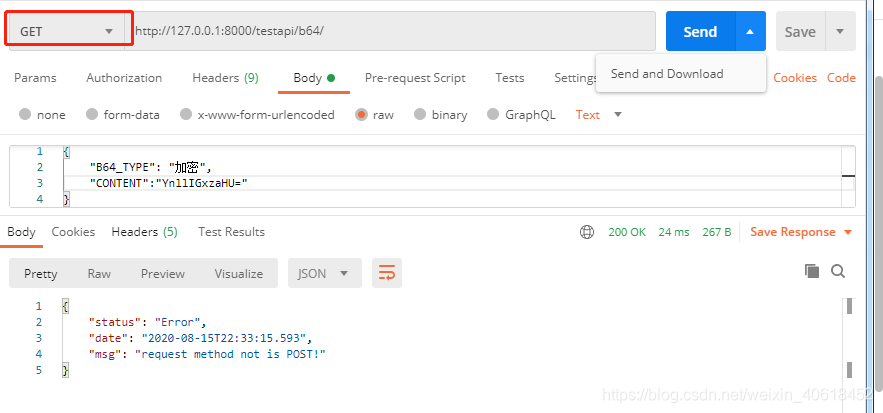
Task: Click the "date" response line
Action: [x=200, y=338]
